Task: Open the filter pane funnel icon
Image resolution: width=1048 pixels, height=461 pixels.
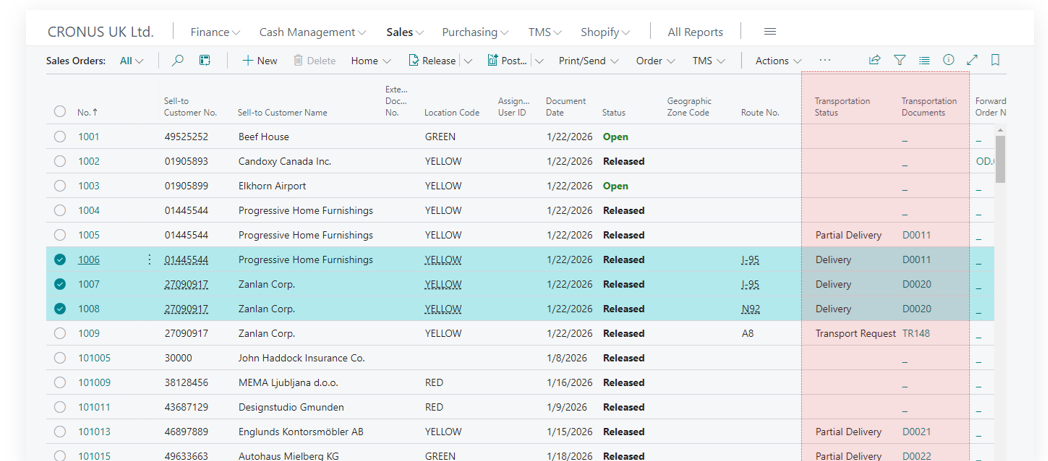Action: [x=900, y=61]
